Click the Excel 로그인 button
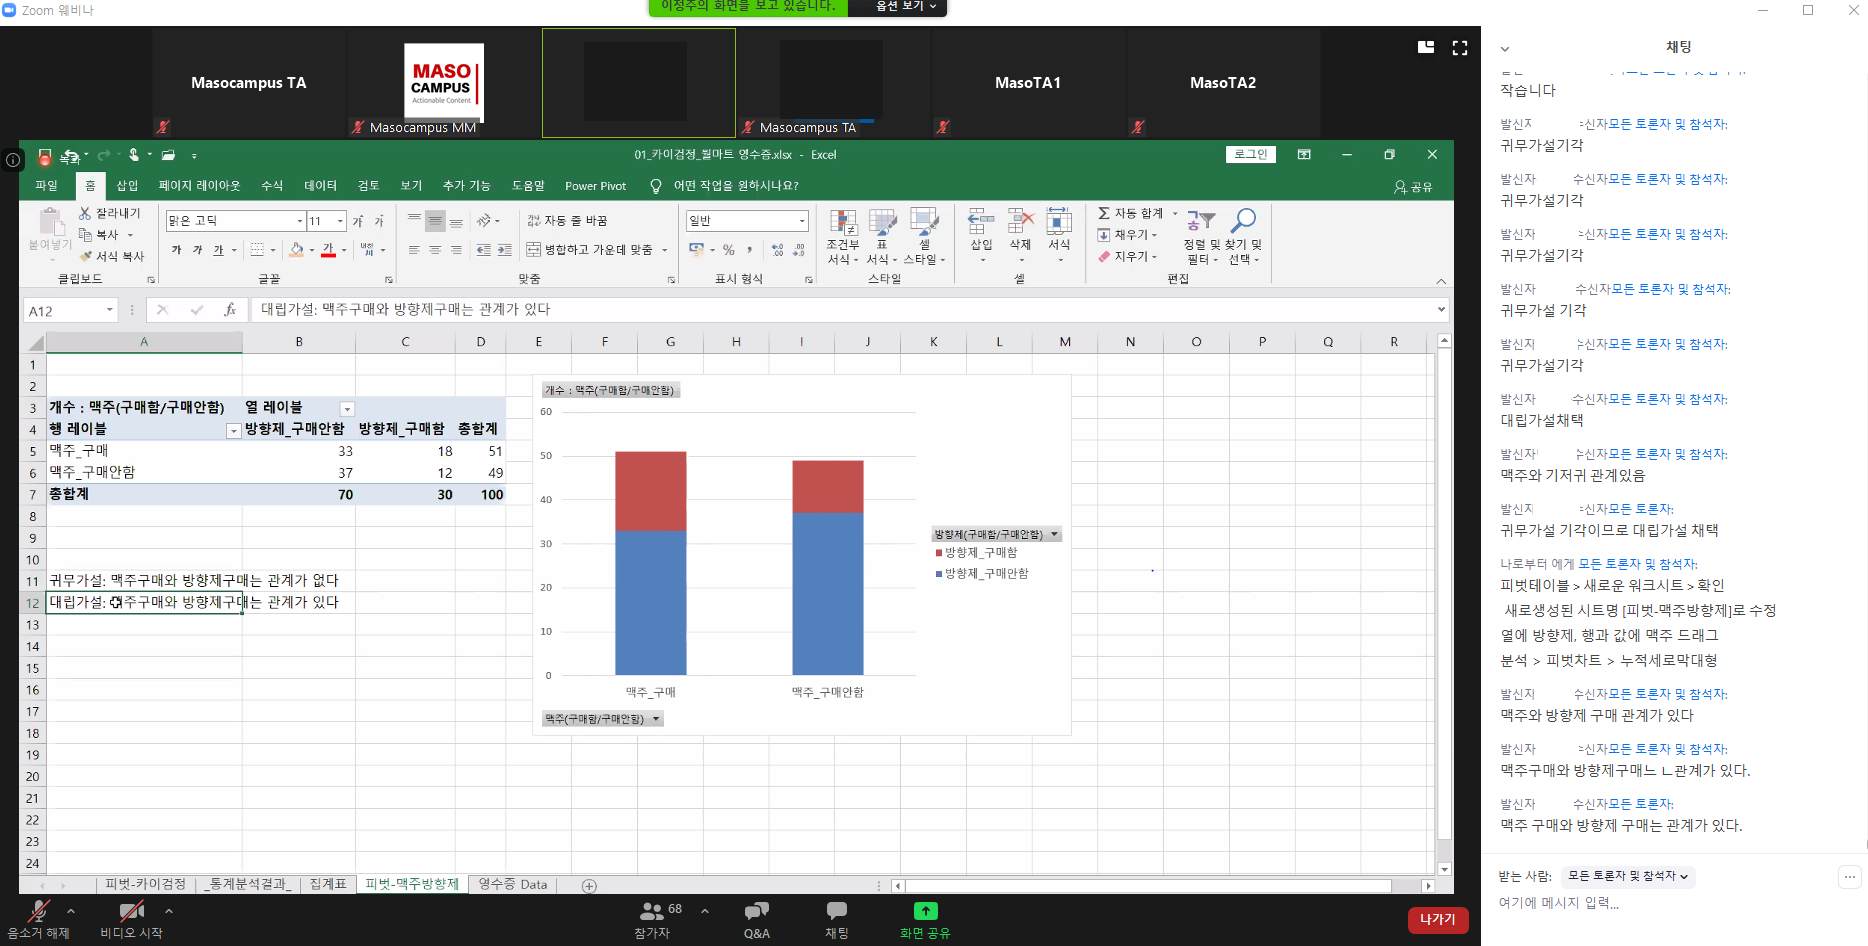1868x946 pixels. (x=1250, y=154)
